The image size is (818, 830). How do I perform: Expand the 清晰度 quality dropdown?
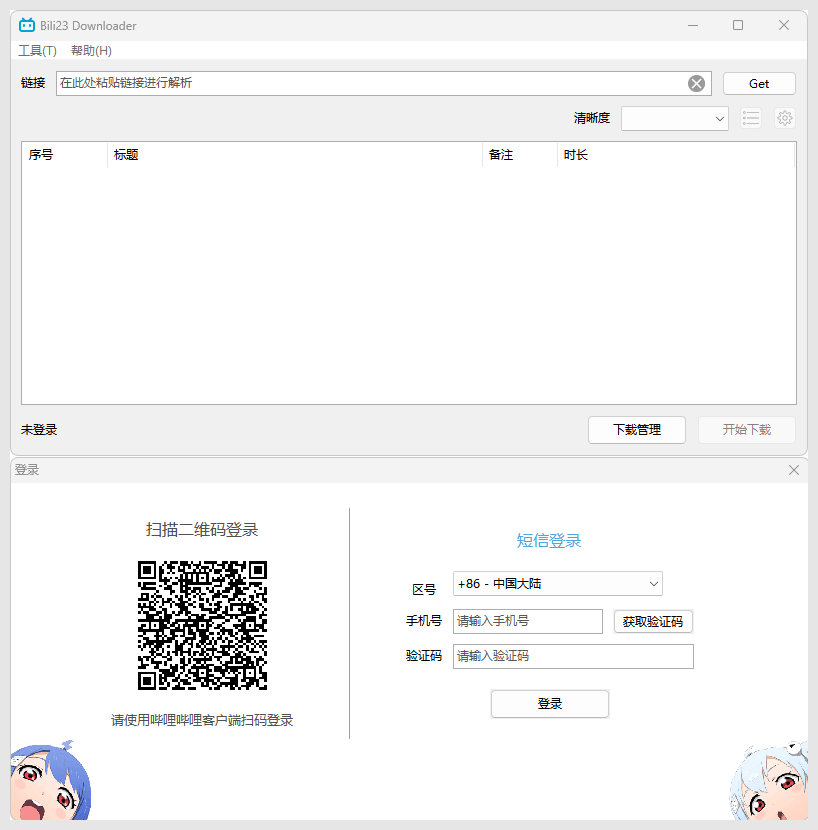coord(675,119)
